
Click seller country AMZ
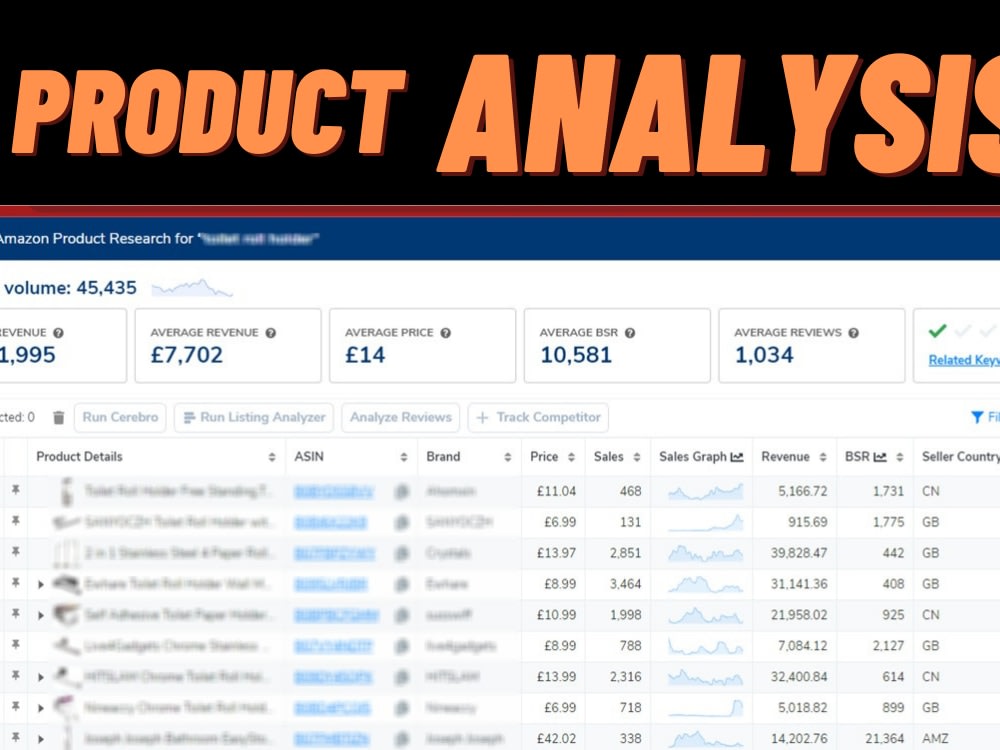click(935, 739)
